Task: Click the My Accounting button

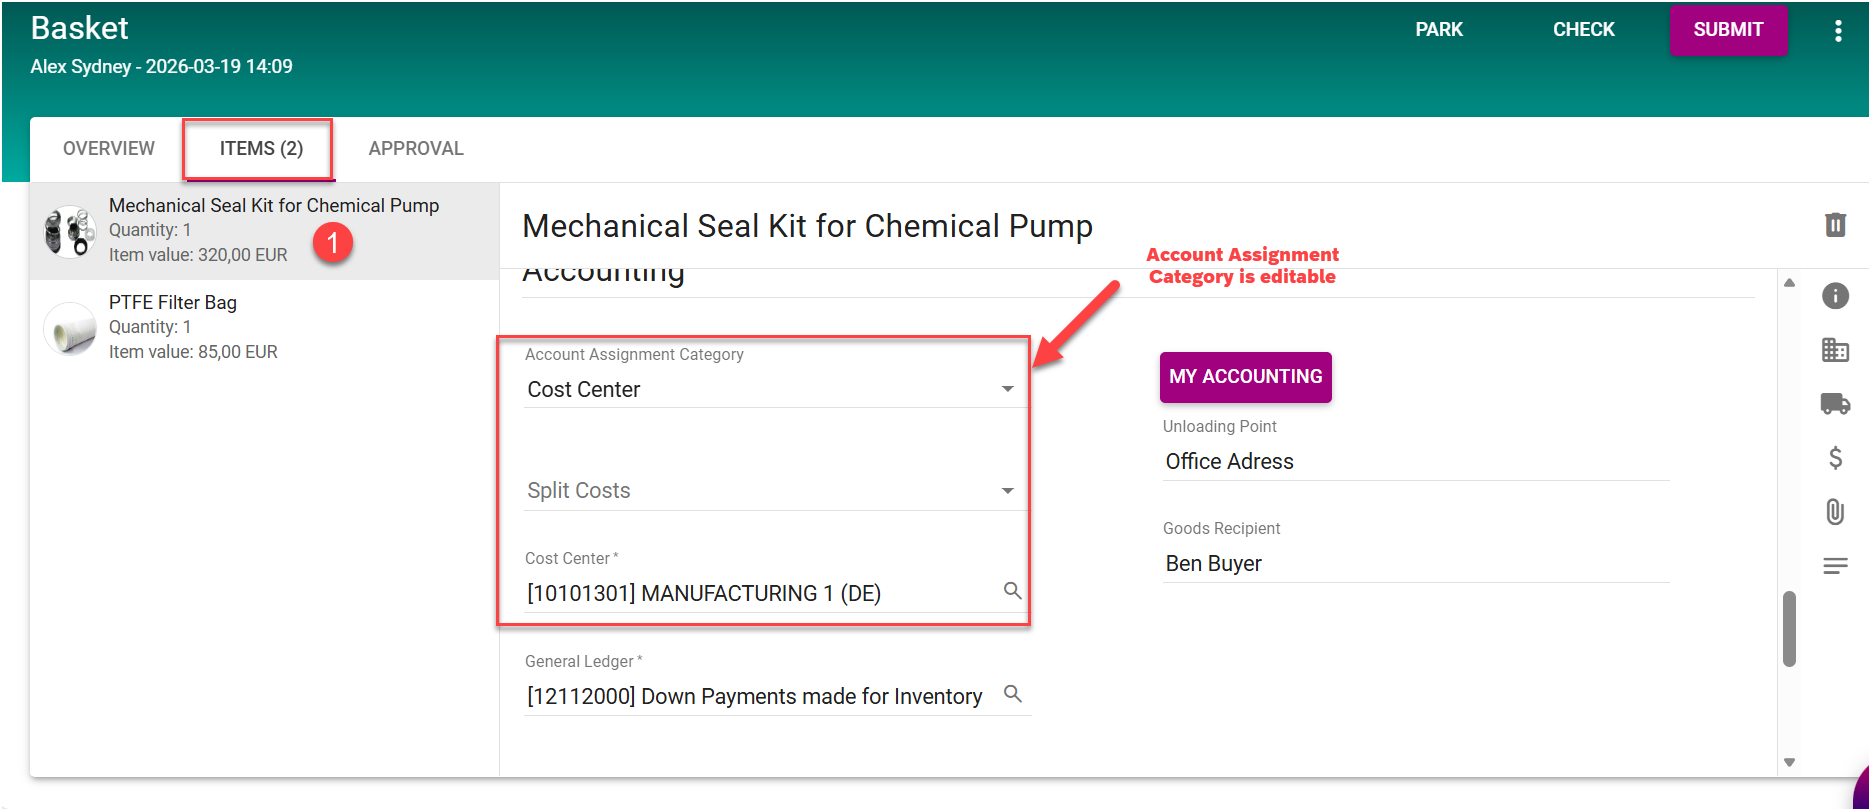Action: click(1245, 377)
